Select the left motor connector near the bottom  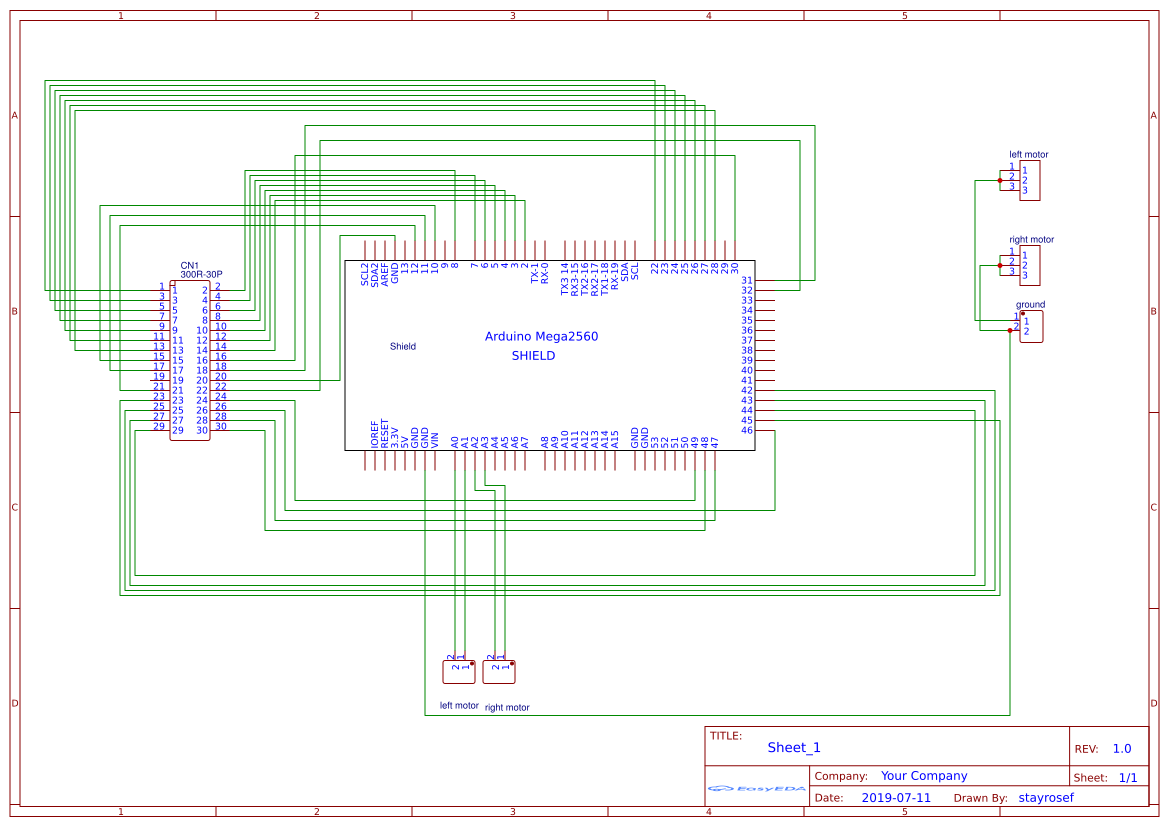pyautogui.click(x=459, y=670)
